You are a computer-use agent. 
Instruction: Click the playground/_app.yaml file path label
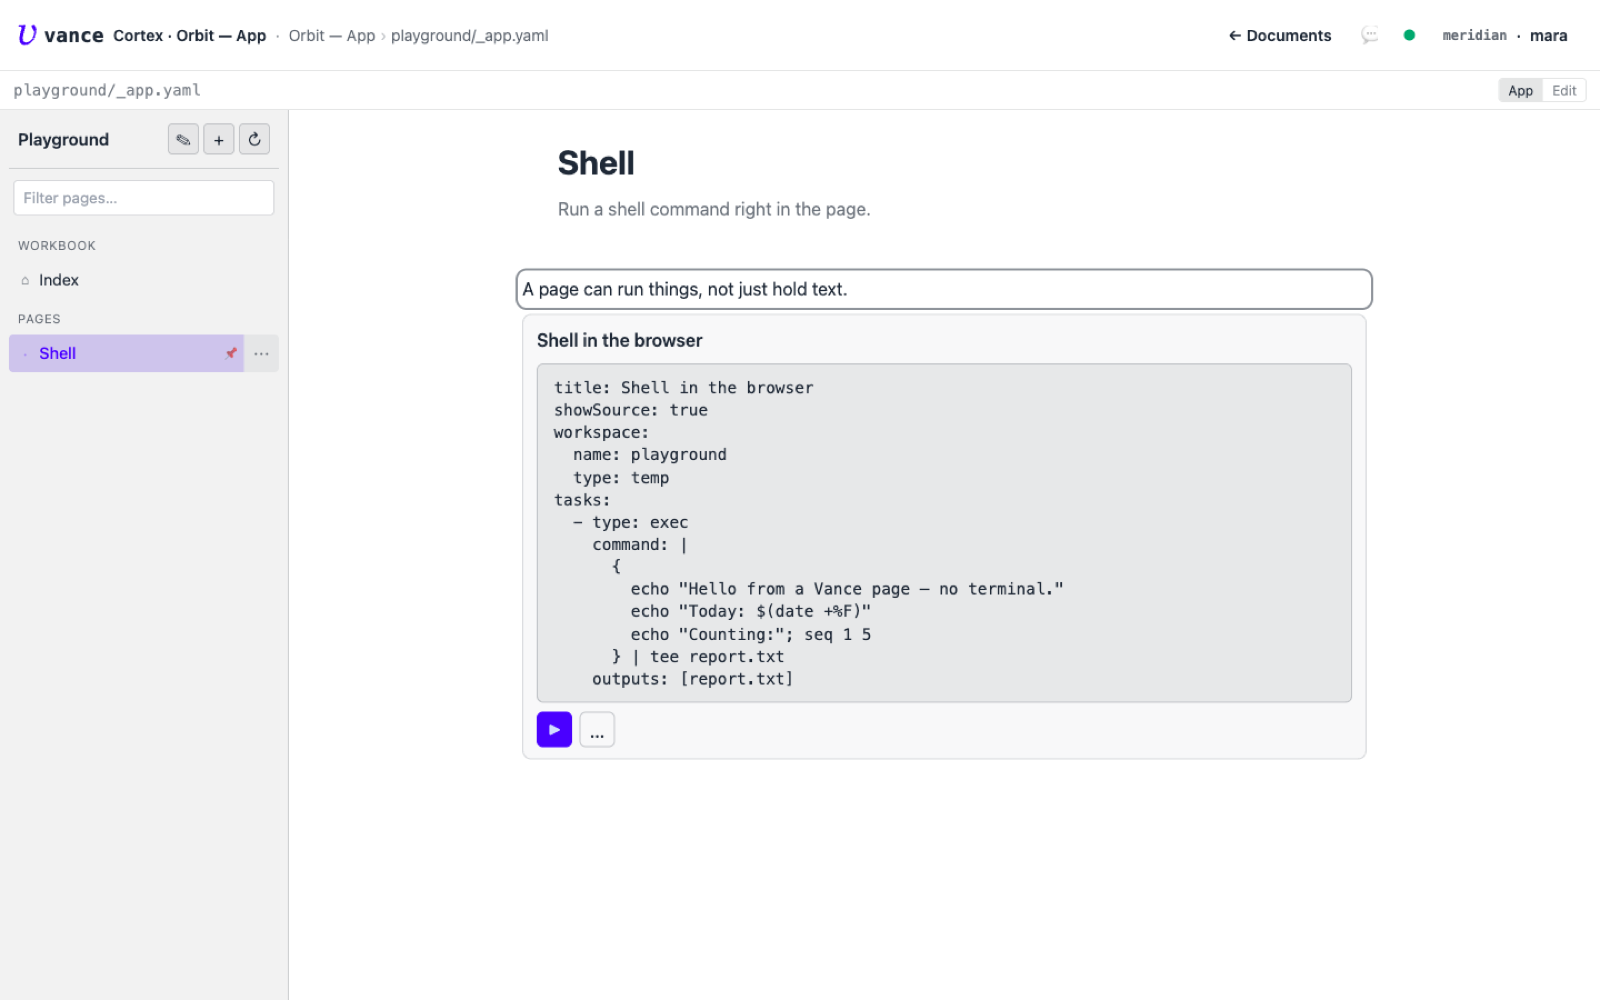pyautogui.click(x=107, y=90)
